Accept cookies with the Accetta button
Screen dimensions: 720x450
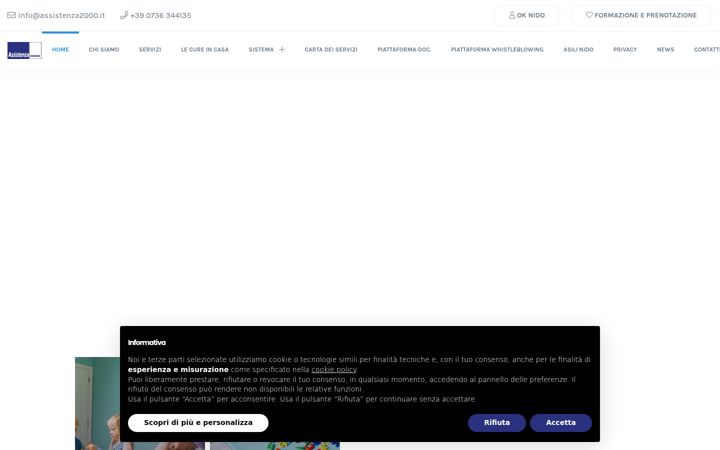561,423
